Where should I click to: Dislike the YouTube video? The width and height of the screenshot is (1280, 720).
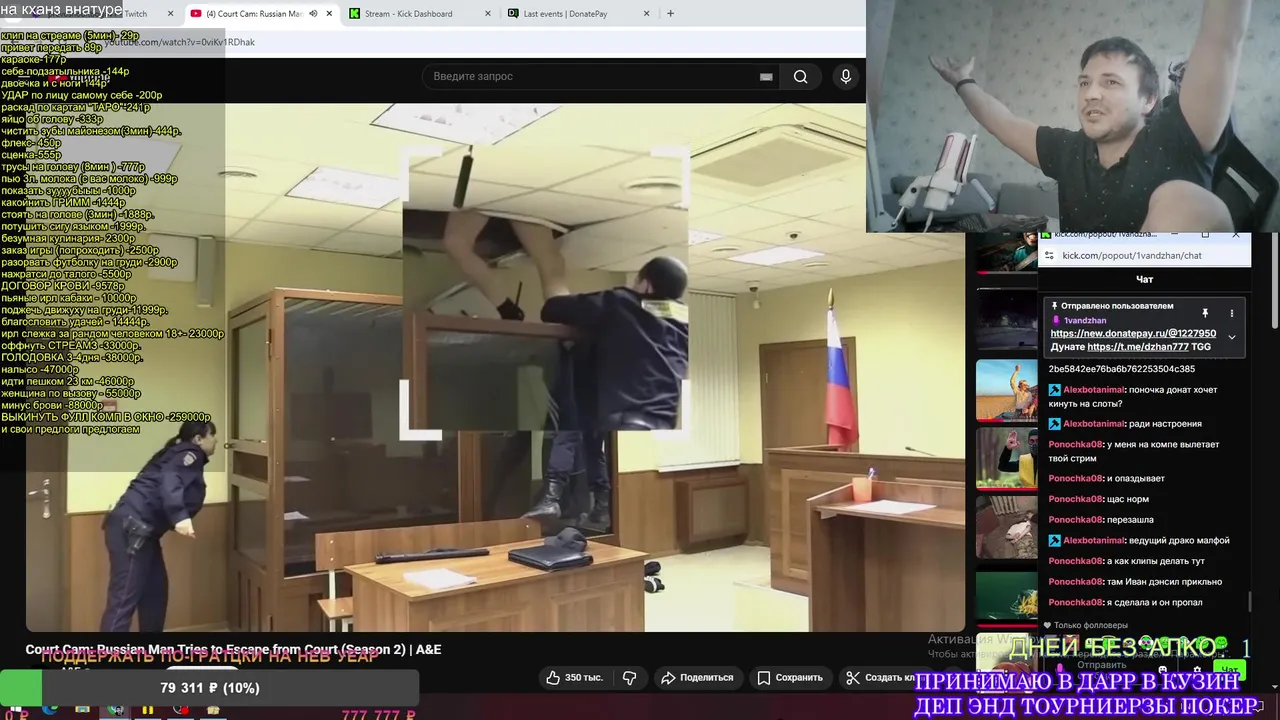[x=629, y=677]
